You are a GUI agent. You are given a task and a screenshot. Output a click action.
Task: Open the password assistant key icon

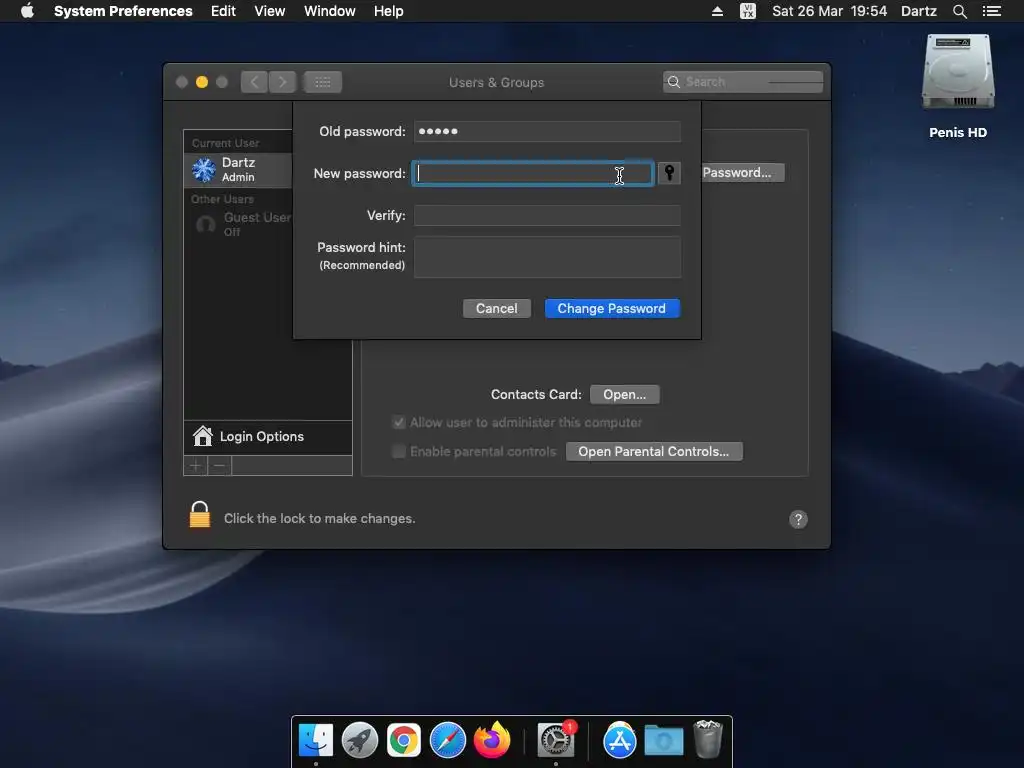[x=669, y=173]
